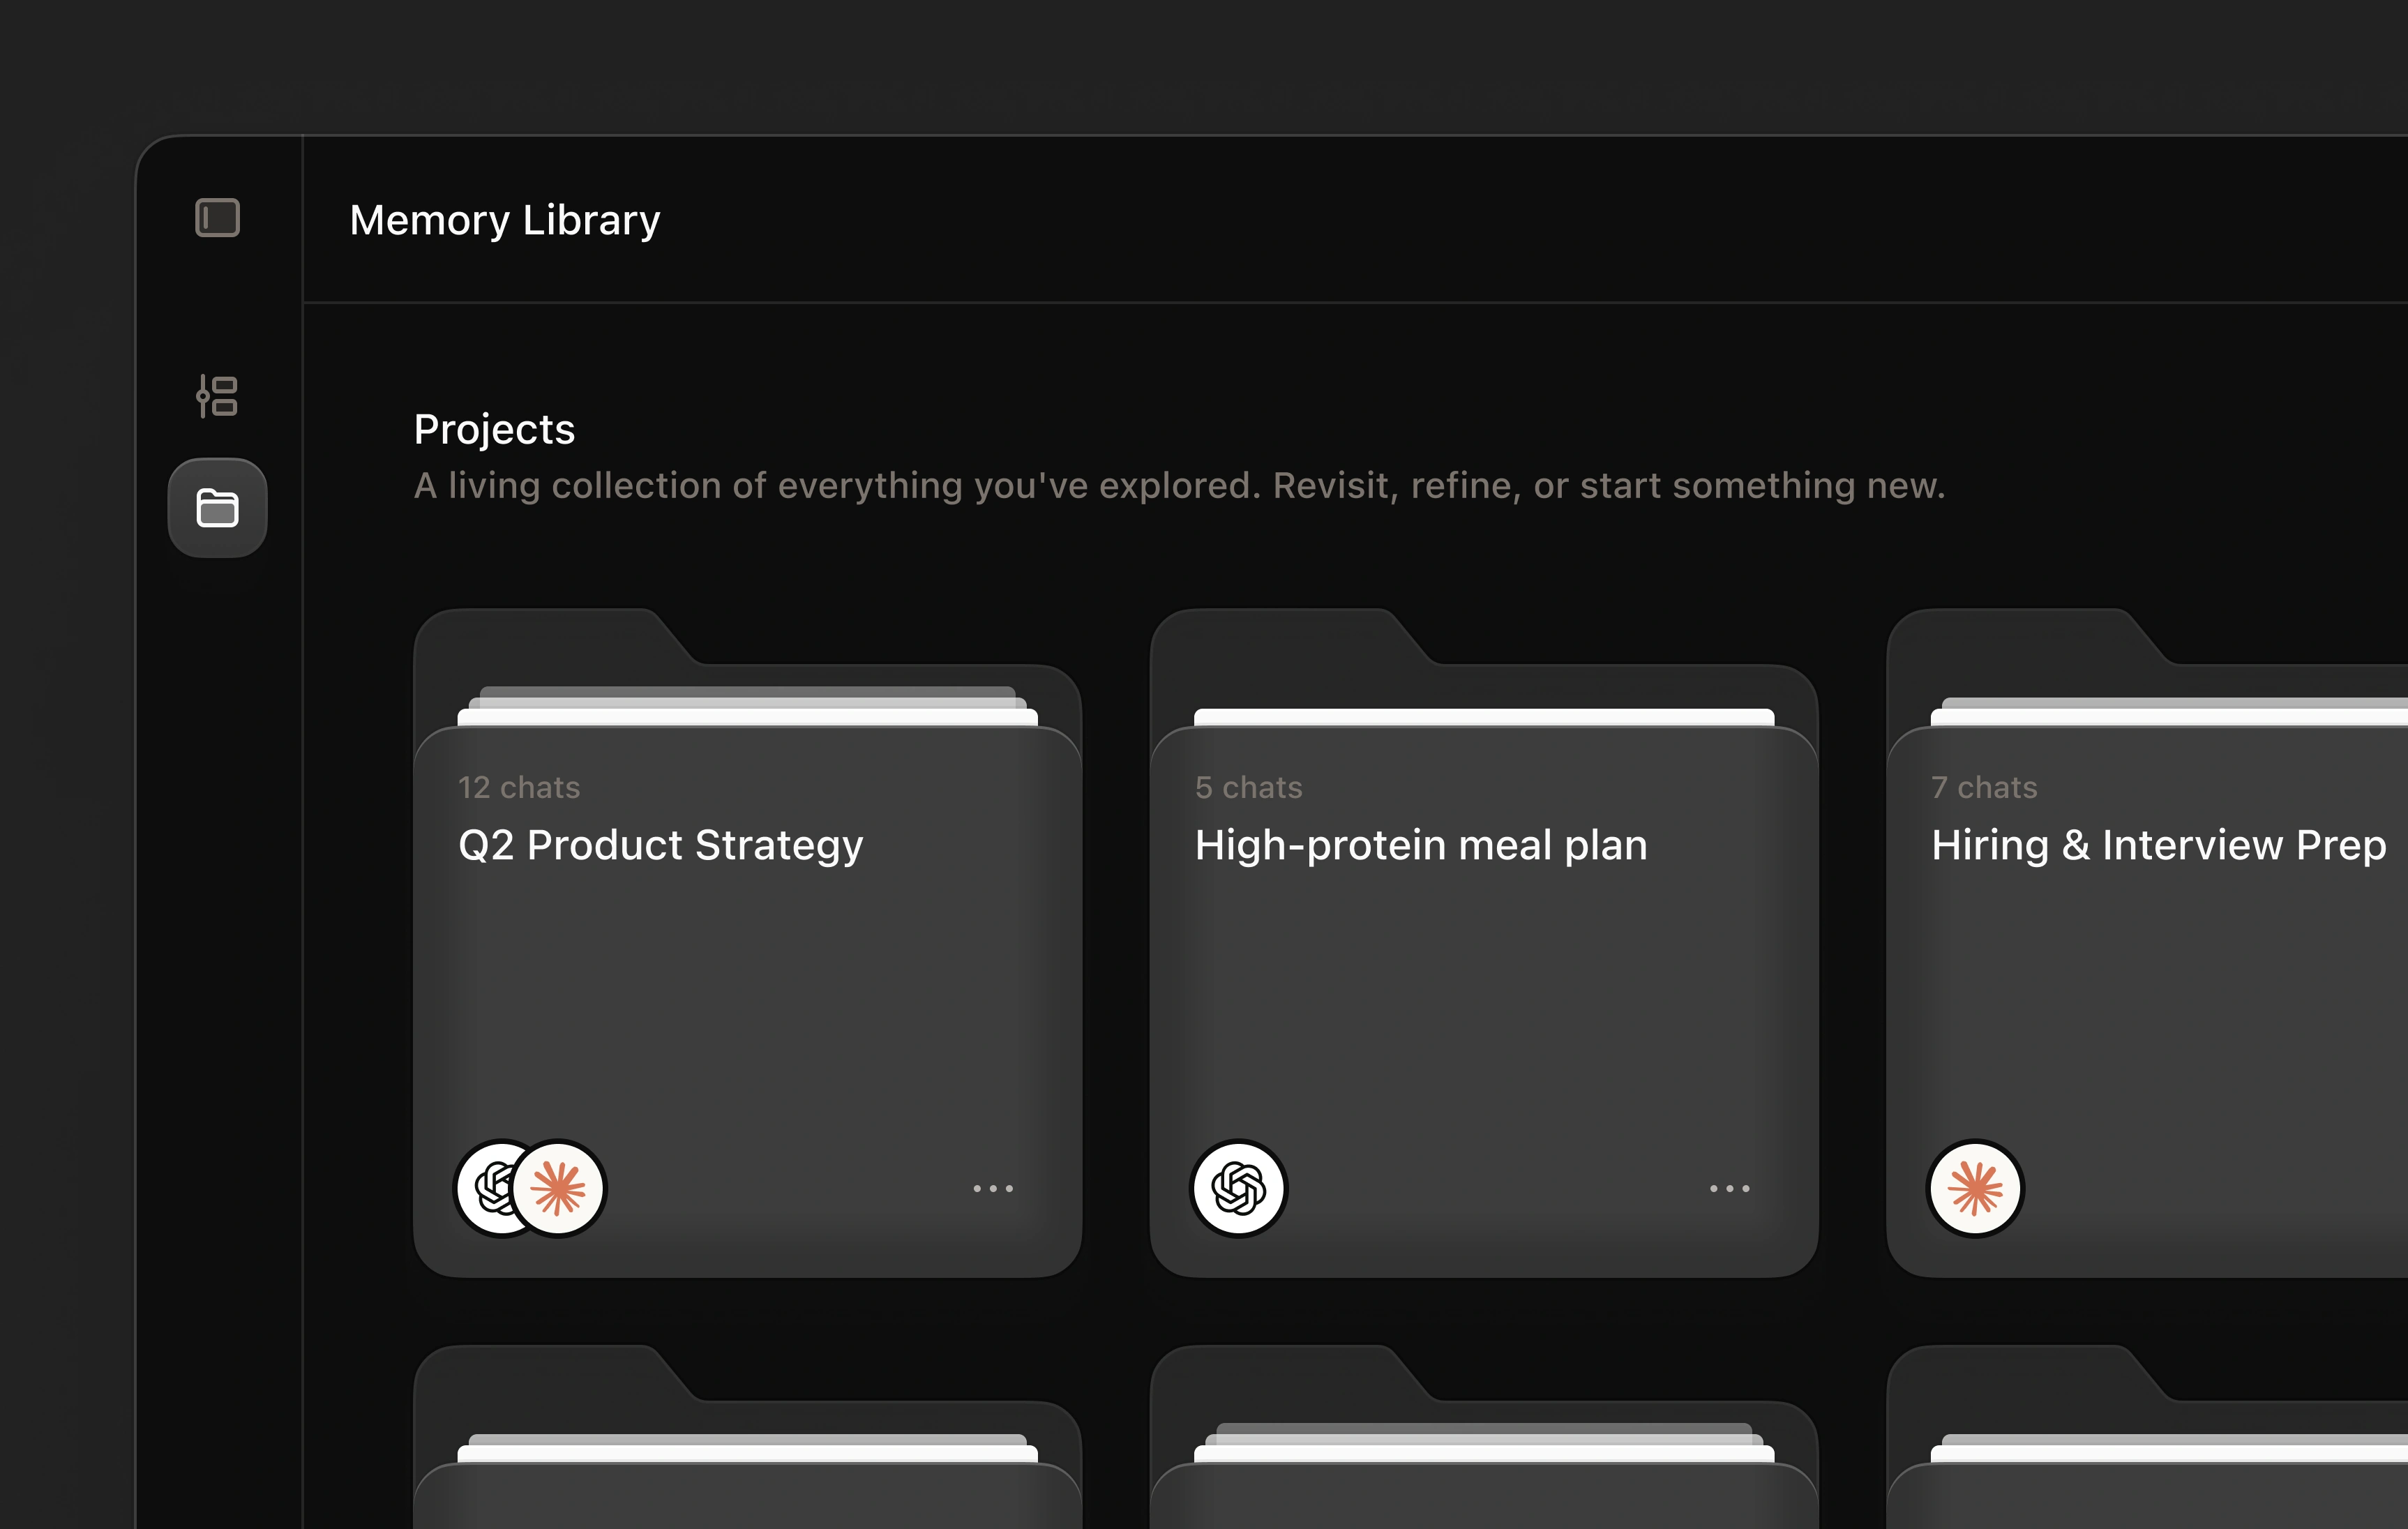Open the Hiring & Interview Prep project title
Viewport: 2408px width, 1529px height.
coord(2159,846)
